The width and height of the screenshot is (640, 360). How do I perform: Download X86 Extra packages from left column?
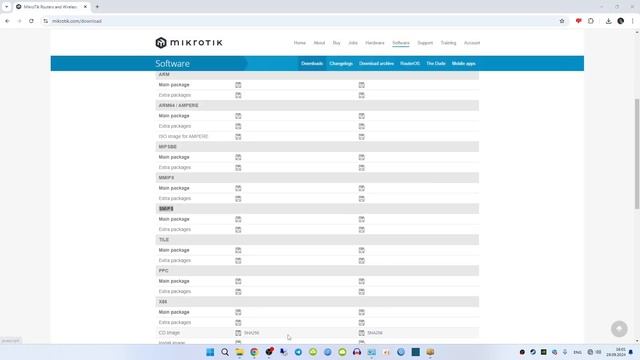(238, 322)
